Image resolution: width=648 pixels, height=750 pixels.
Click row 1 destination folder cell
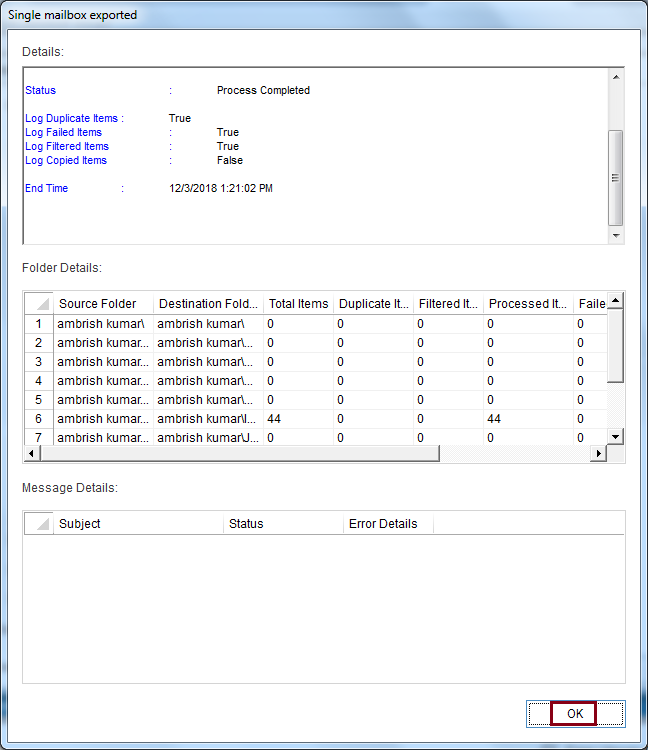coord(208,324)
